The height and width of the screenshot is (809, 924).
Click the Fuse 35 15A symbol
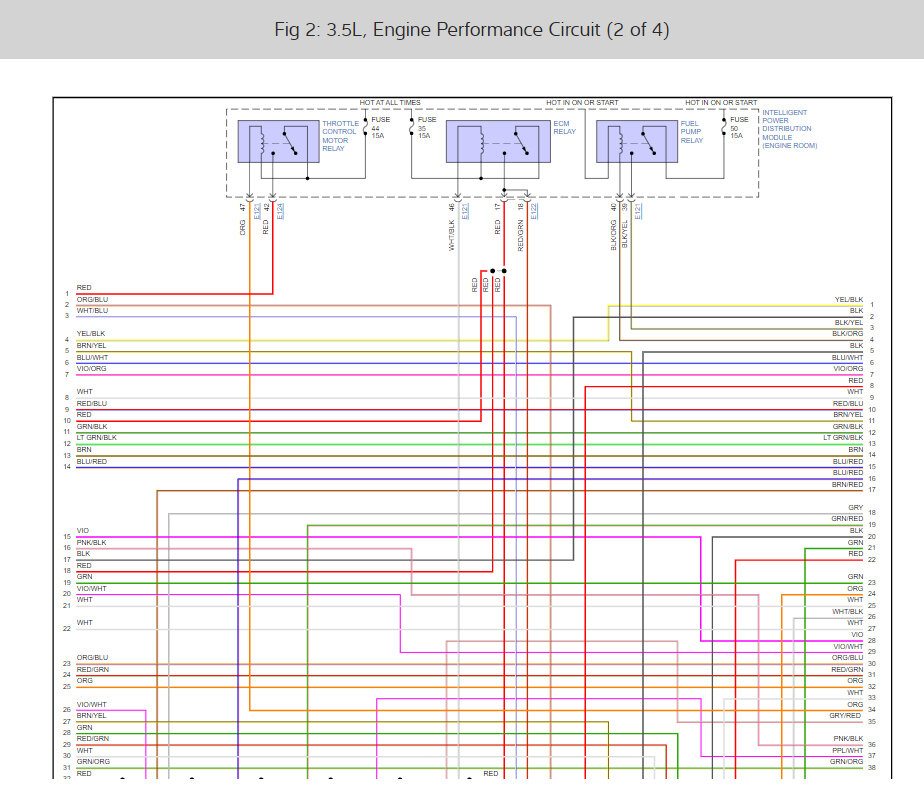click(412, 127)
